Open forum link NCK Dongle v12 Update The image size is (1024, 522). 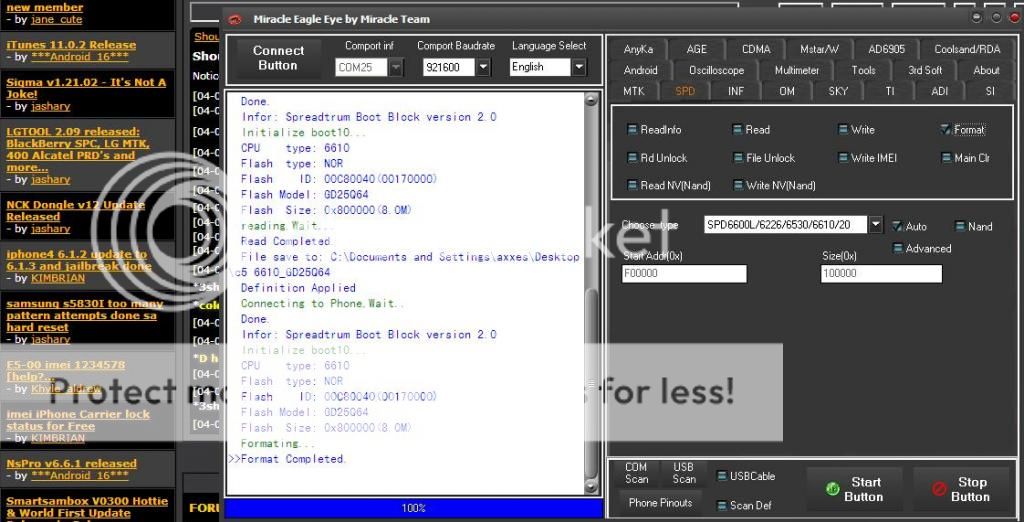point(75,210)
